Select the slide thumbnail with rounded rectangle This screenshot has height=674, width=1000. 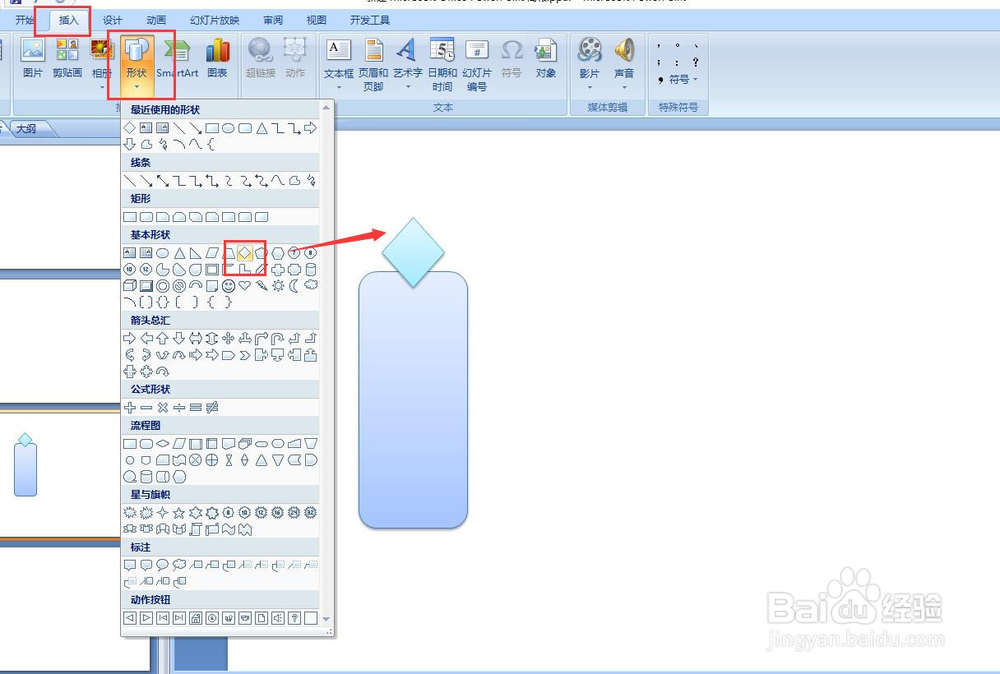coord(61,473)
